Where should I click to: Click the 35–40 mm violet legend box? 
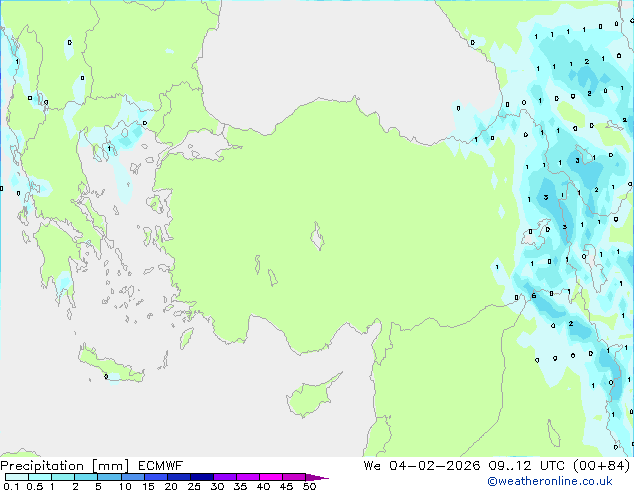(x=248, y=477)
